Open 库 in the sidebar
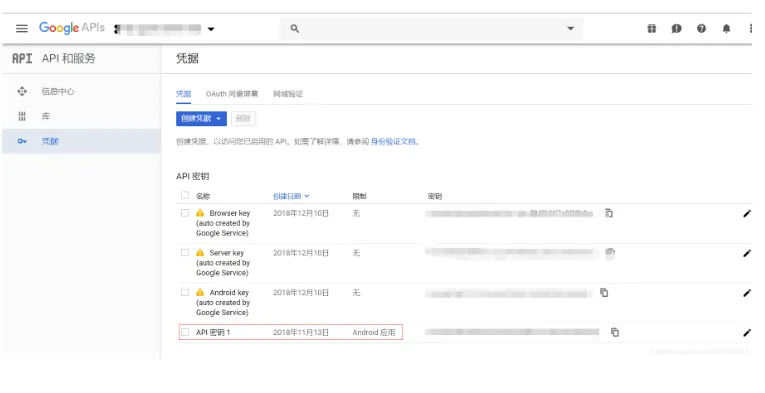The image size is (765, 393). tap(46, 116)
